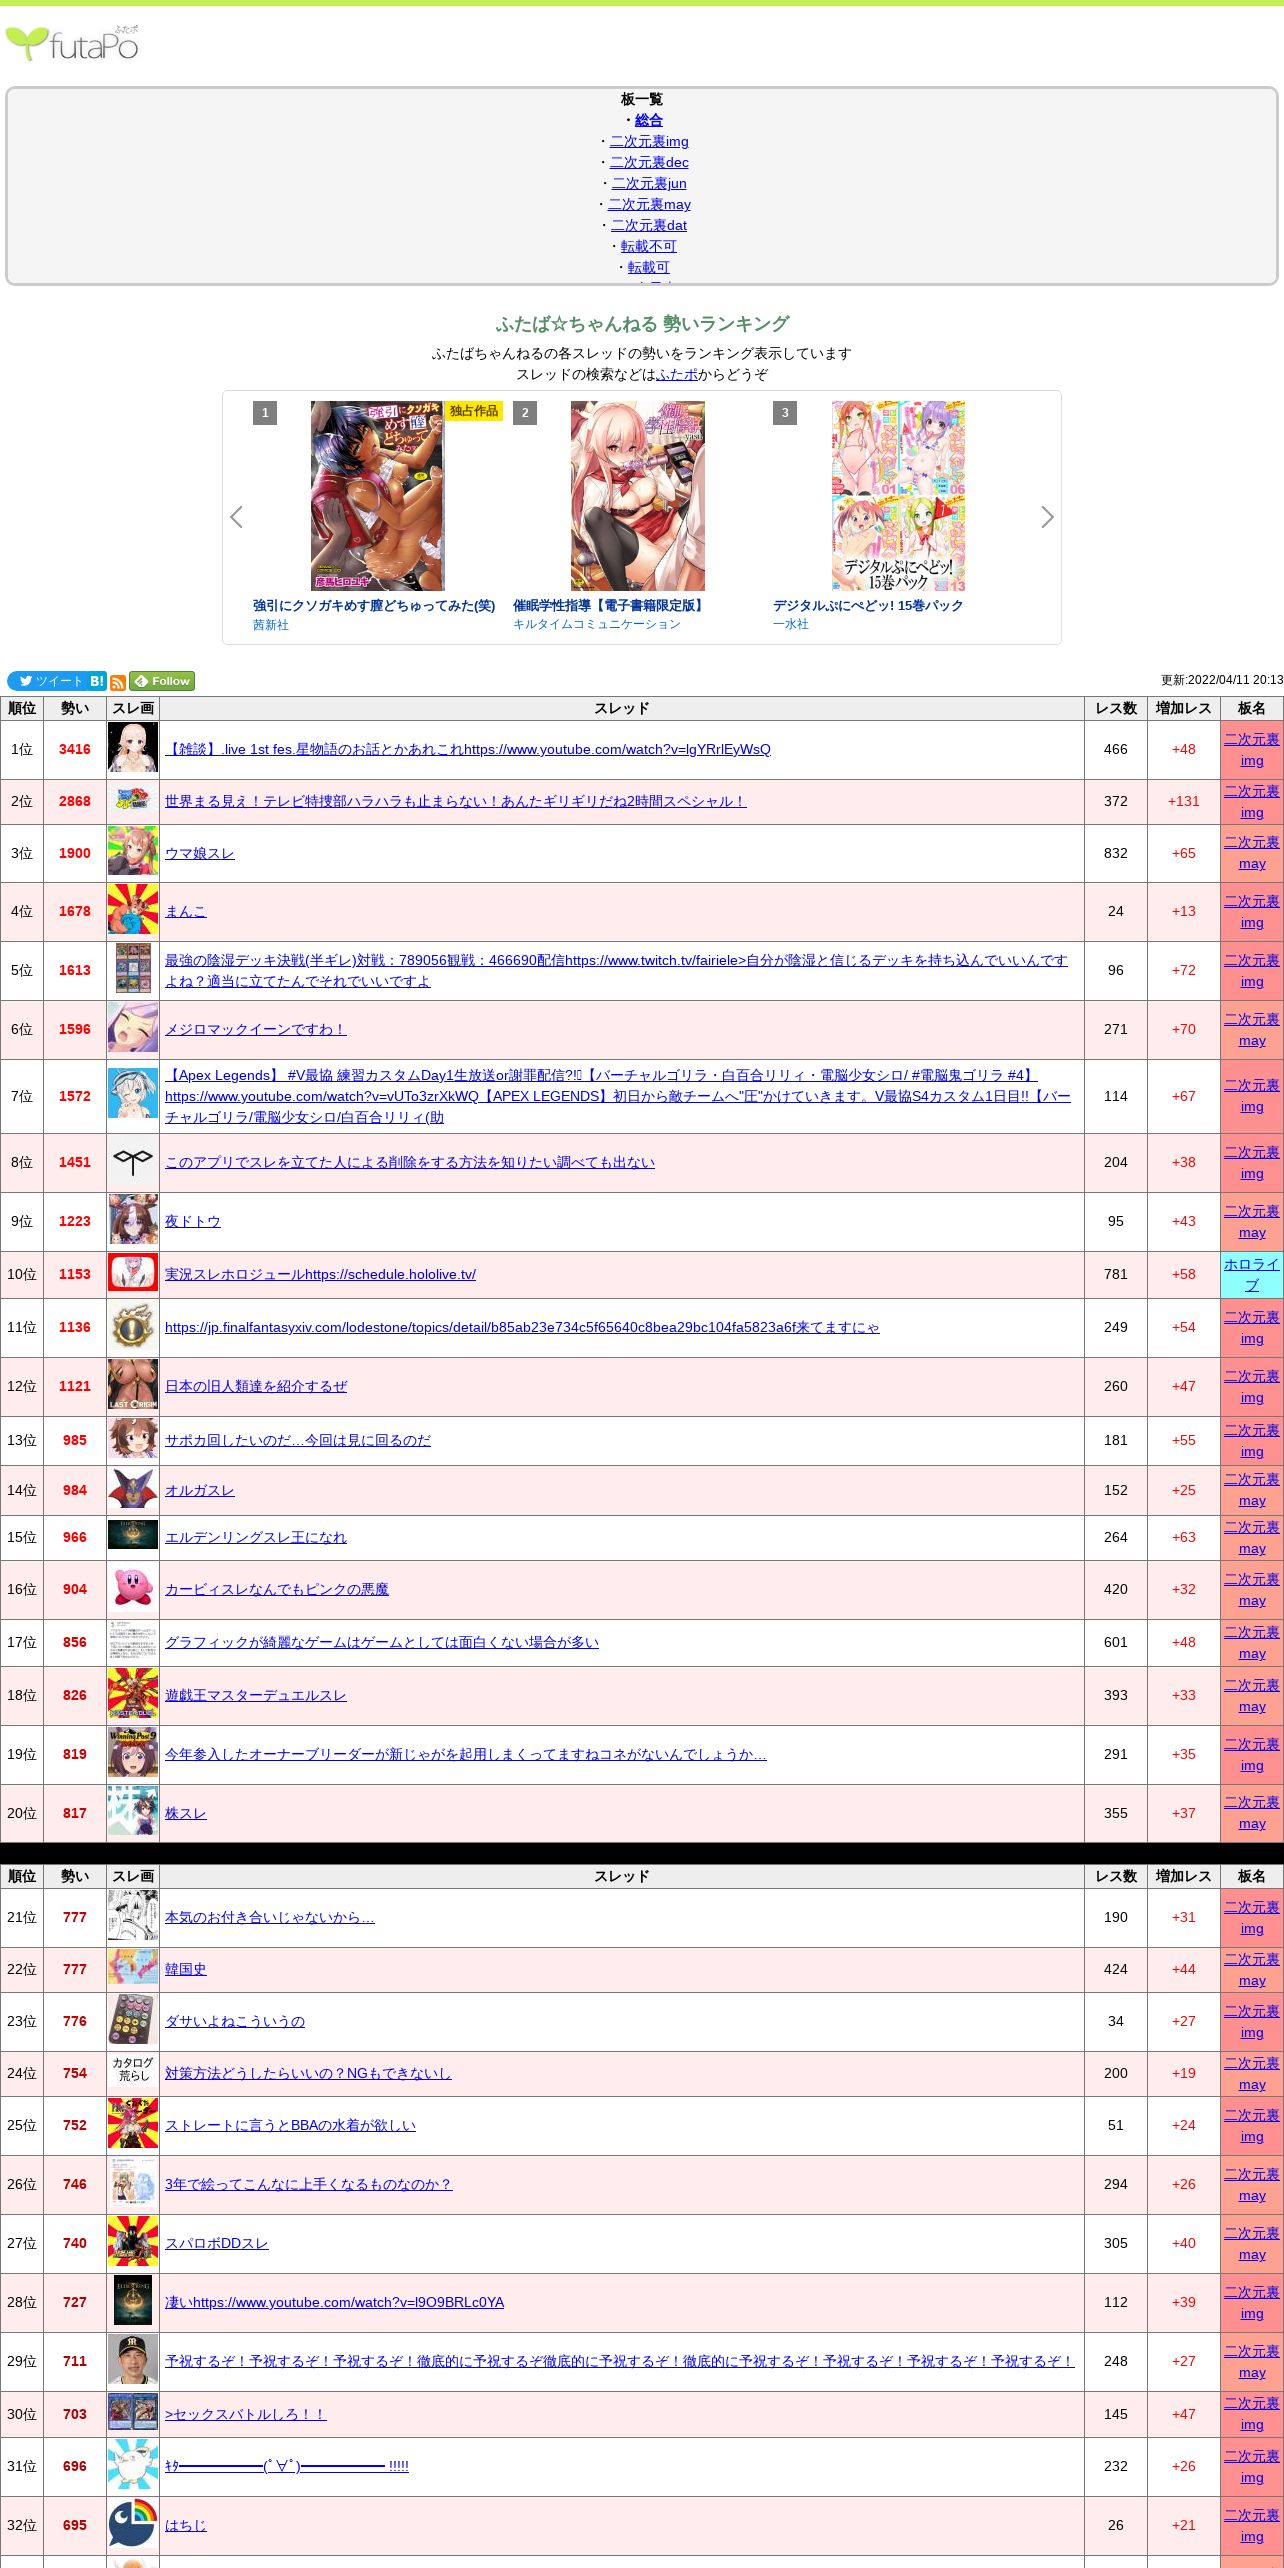Open the ふたポ link in the description
This screenshot has width=1284, height=2568.
677,374
